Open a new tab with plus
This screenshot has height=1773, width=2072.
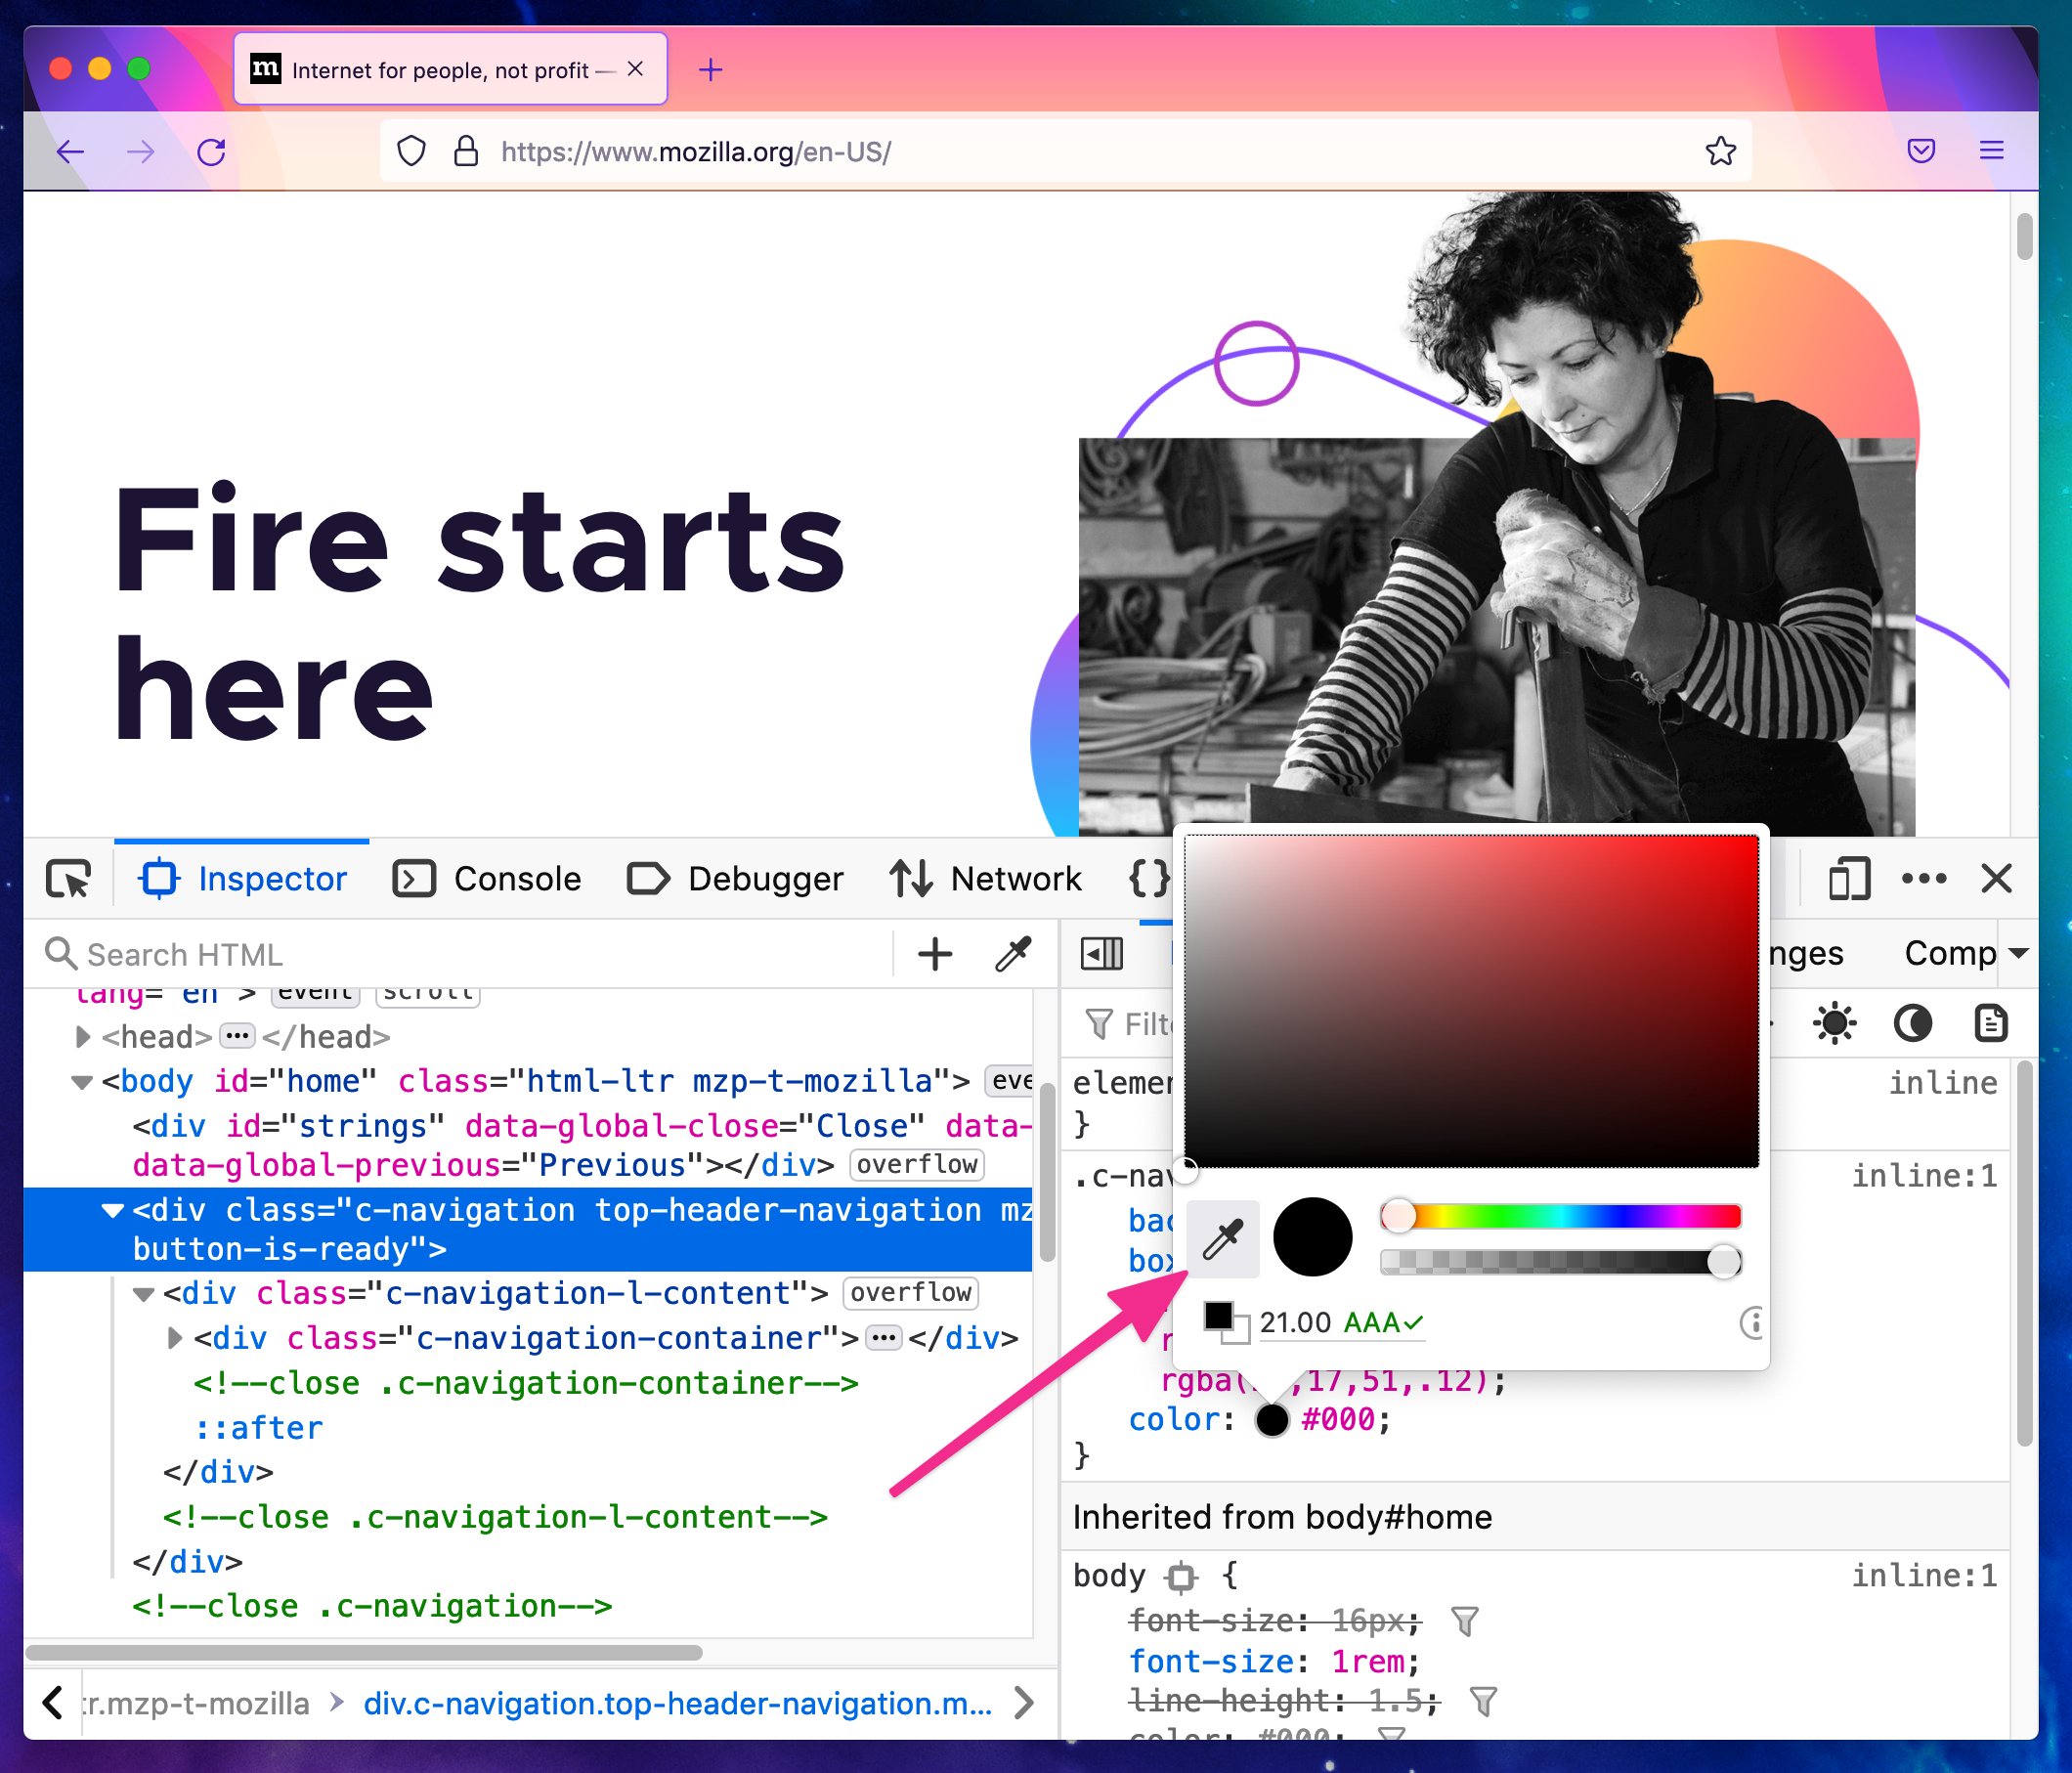(710, 70)
